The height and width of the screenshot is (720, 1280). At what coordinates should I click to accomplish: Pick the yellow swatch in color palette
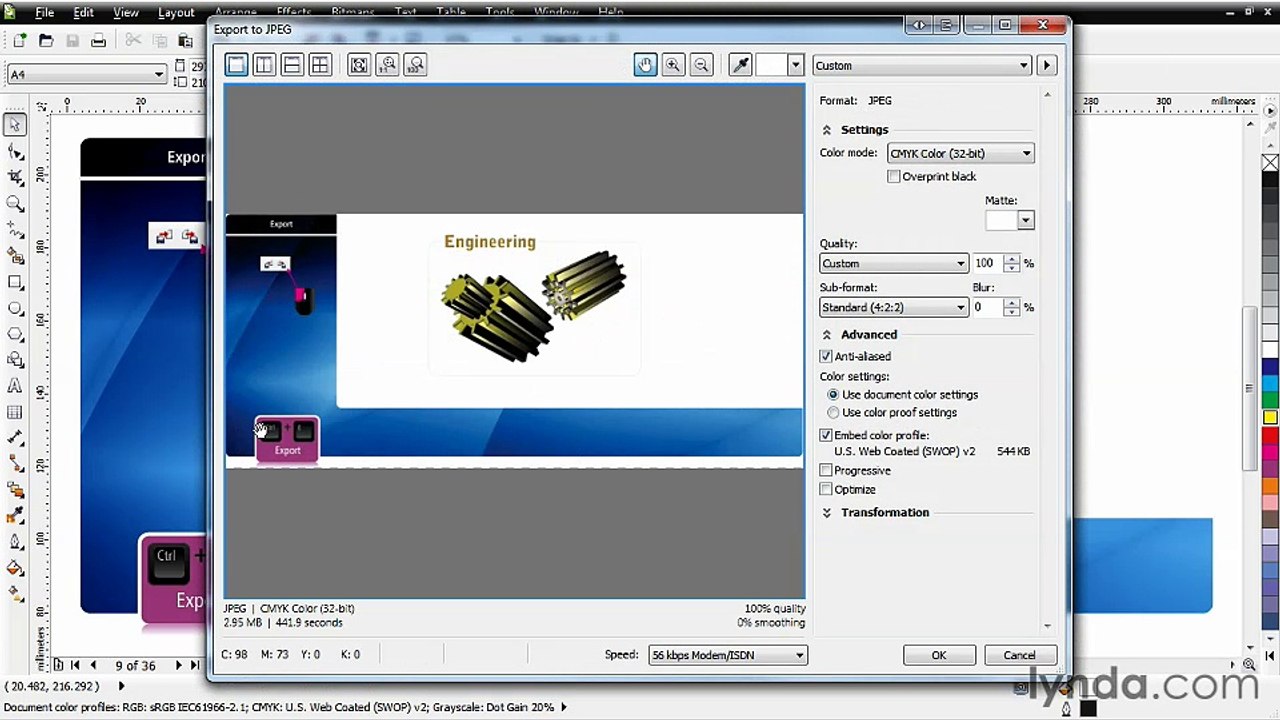(x=1270, y=417)
